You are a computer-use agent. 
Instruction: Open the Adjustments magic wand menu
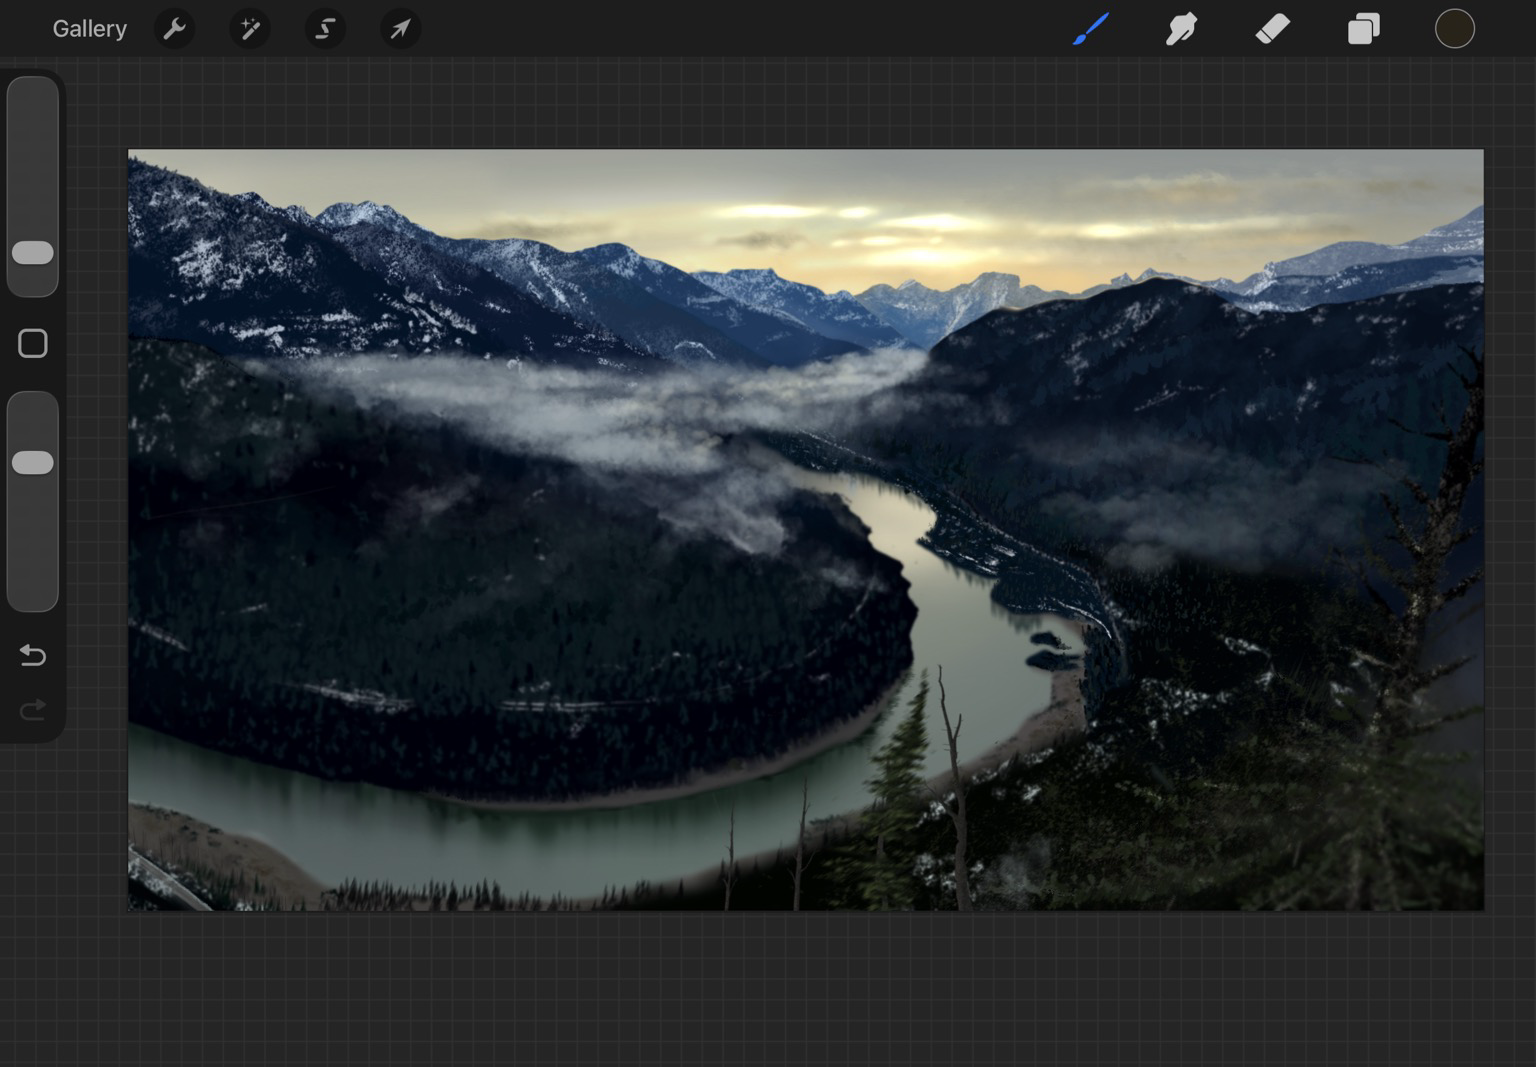(250, 29)
